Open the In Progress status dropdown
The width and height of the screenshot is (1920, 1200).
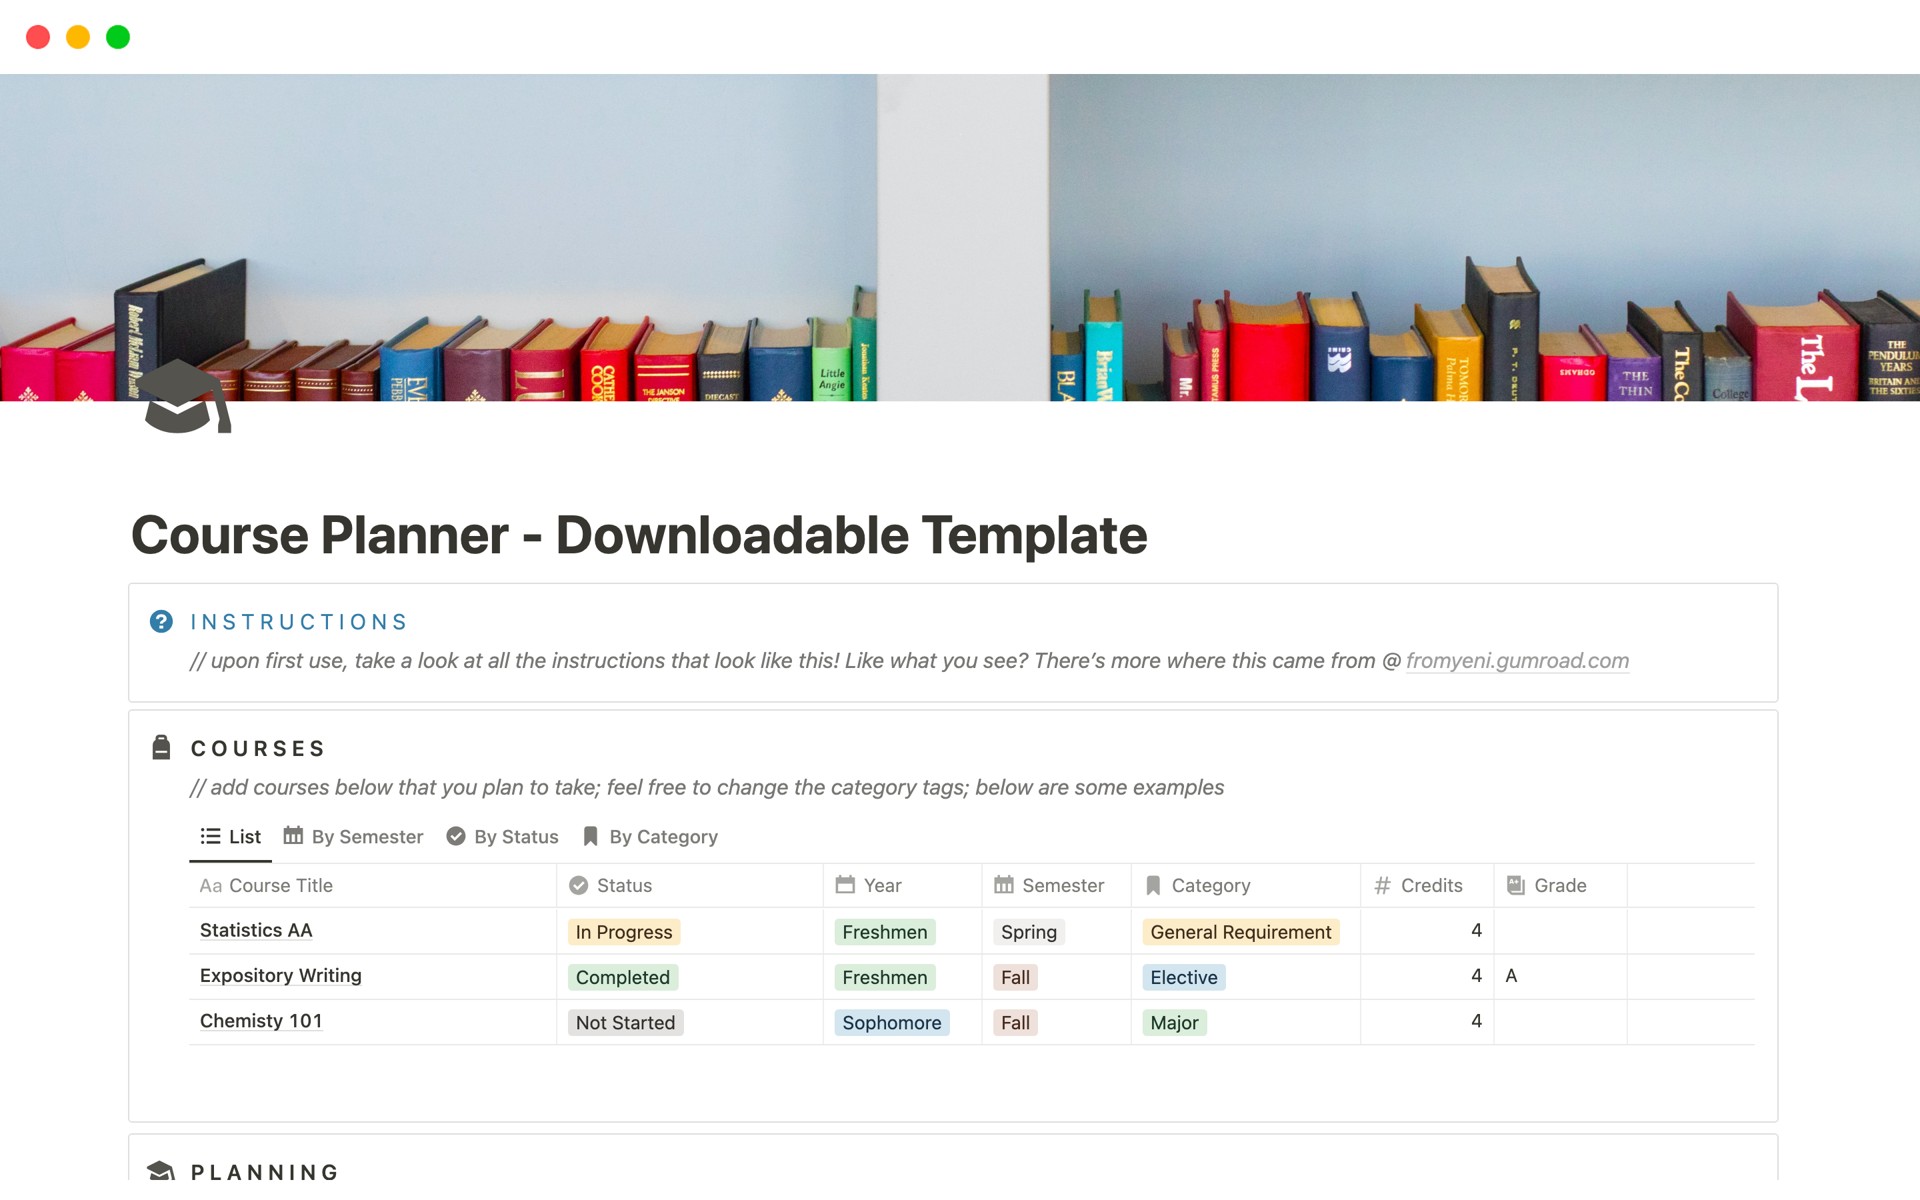(624, 932)
